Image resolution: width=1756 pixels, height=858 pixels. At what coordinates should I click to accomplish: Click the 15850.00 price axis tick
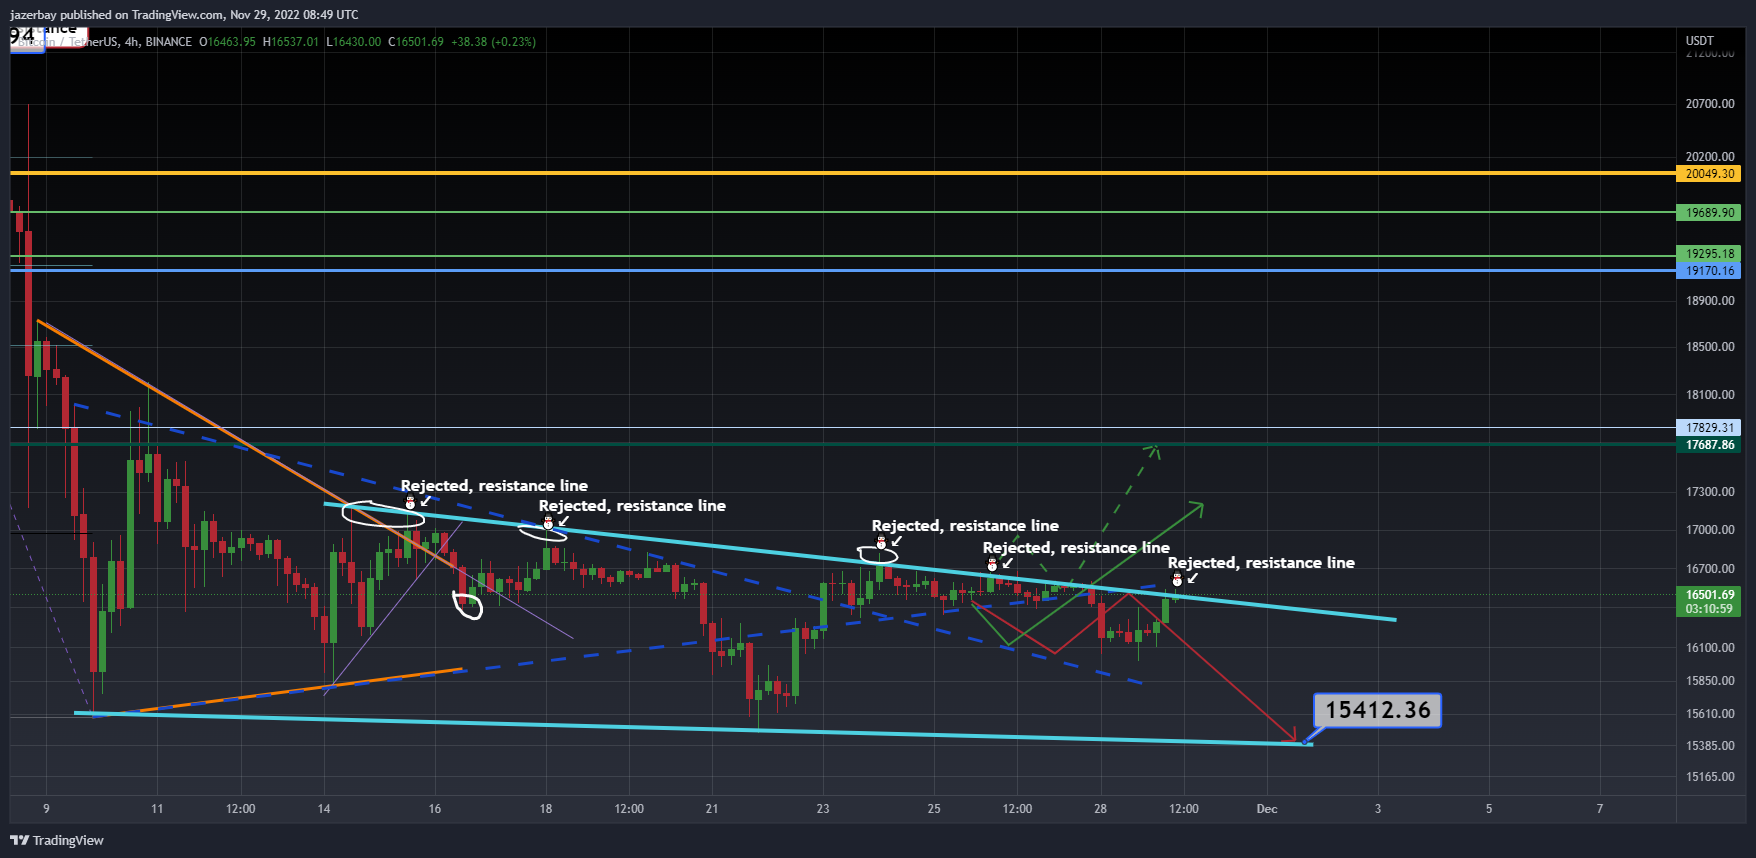coord(1710,681)
